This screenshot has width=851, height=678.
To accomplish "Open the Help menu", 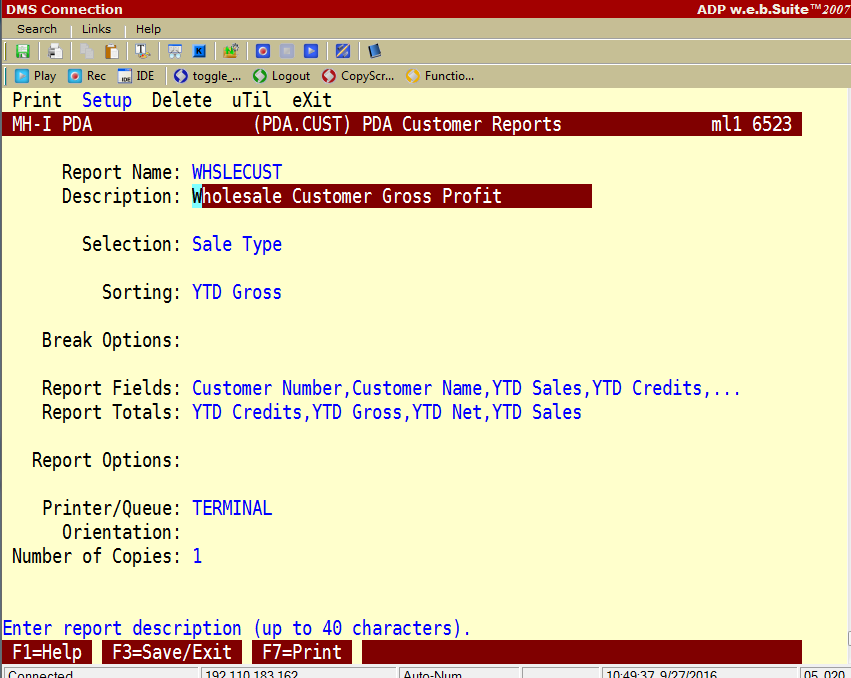I will 148,29.
